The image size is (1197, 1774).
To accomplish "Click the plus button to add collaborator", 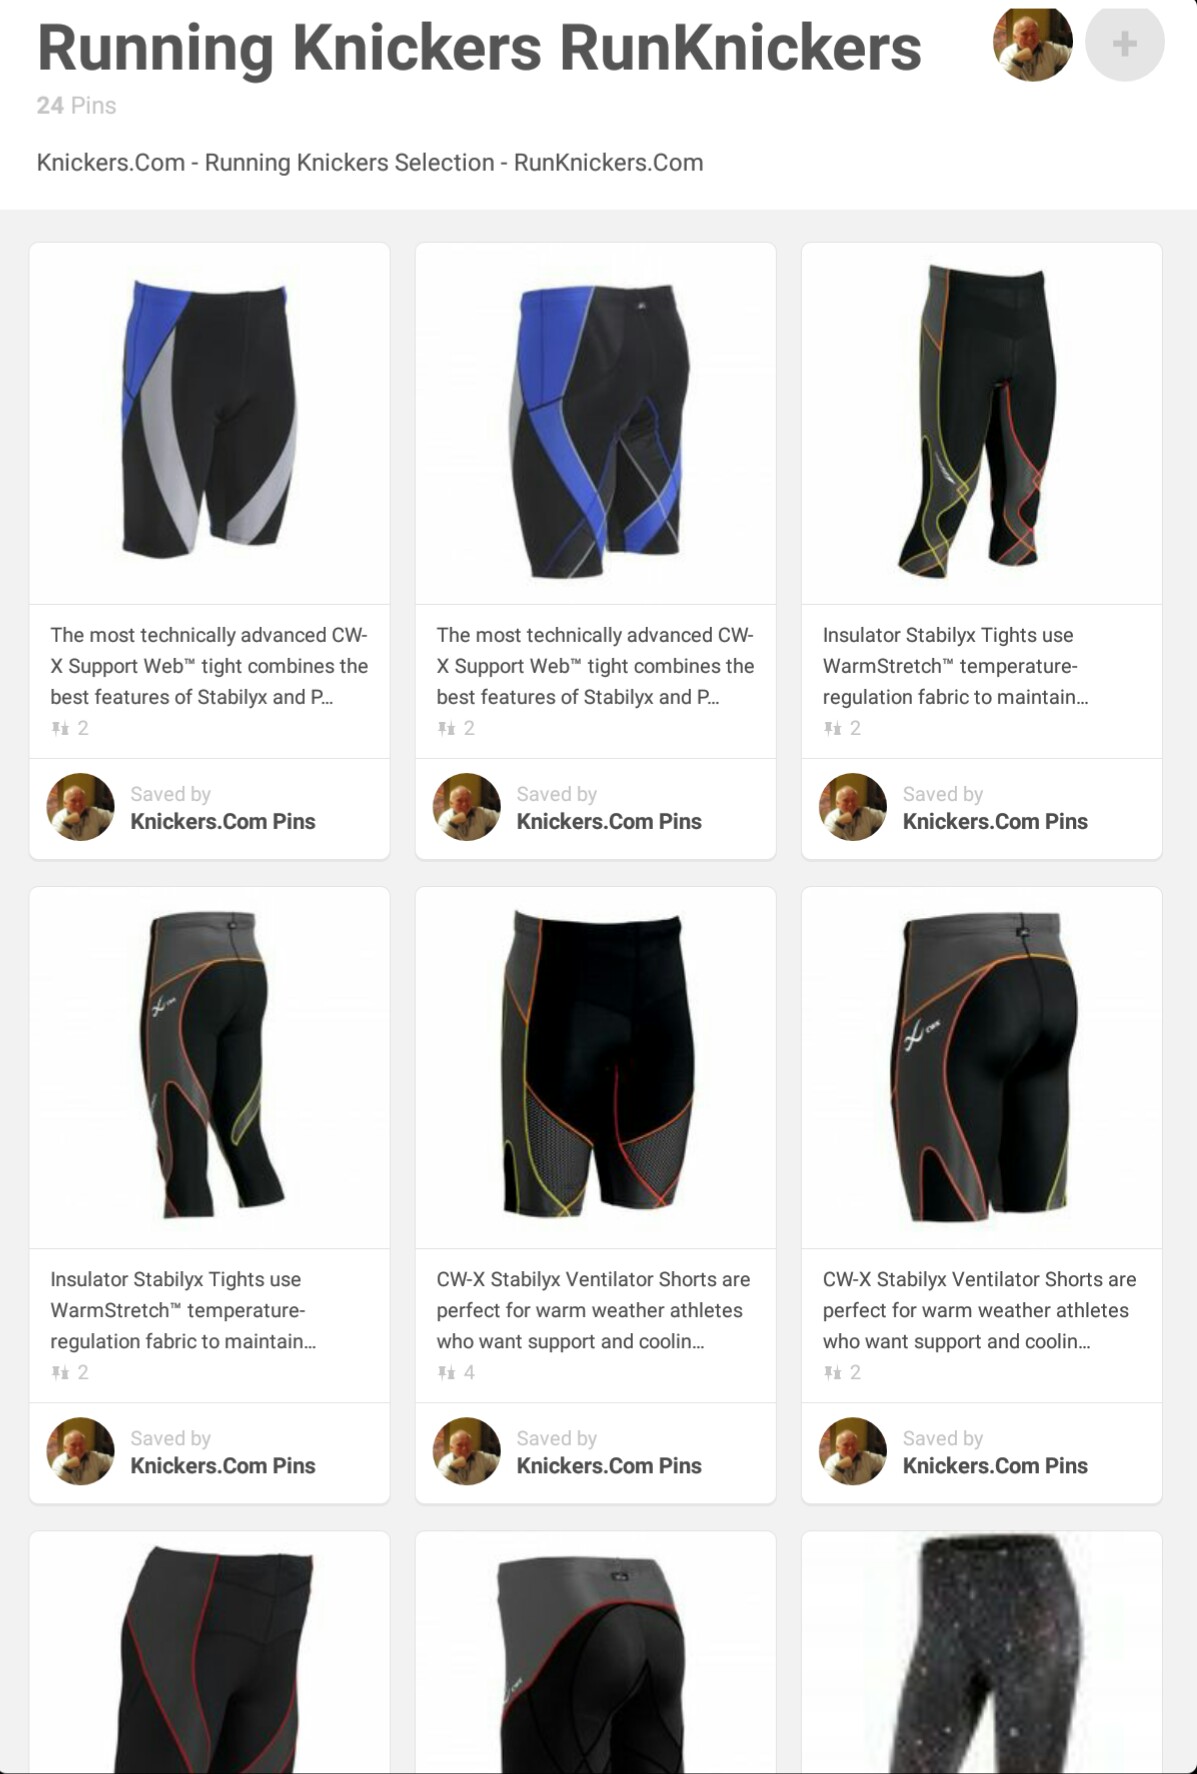I will pyautogui.click(x=1124, y=43).
